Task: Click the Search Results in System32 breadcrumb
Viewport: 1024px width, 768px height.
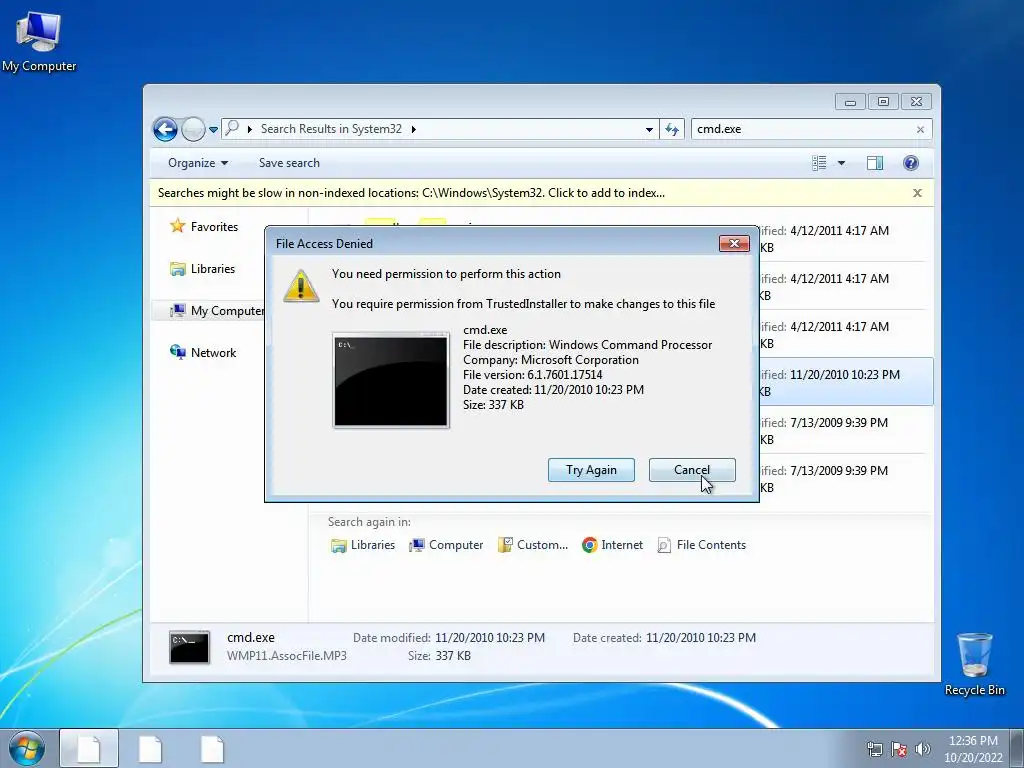Action: [331, 129]
